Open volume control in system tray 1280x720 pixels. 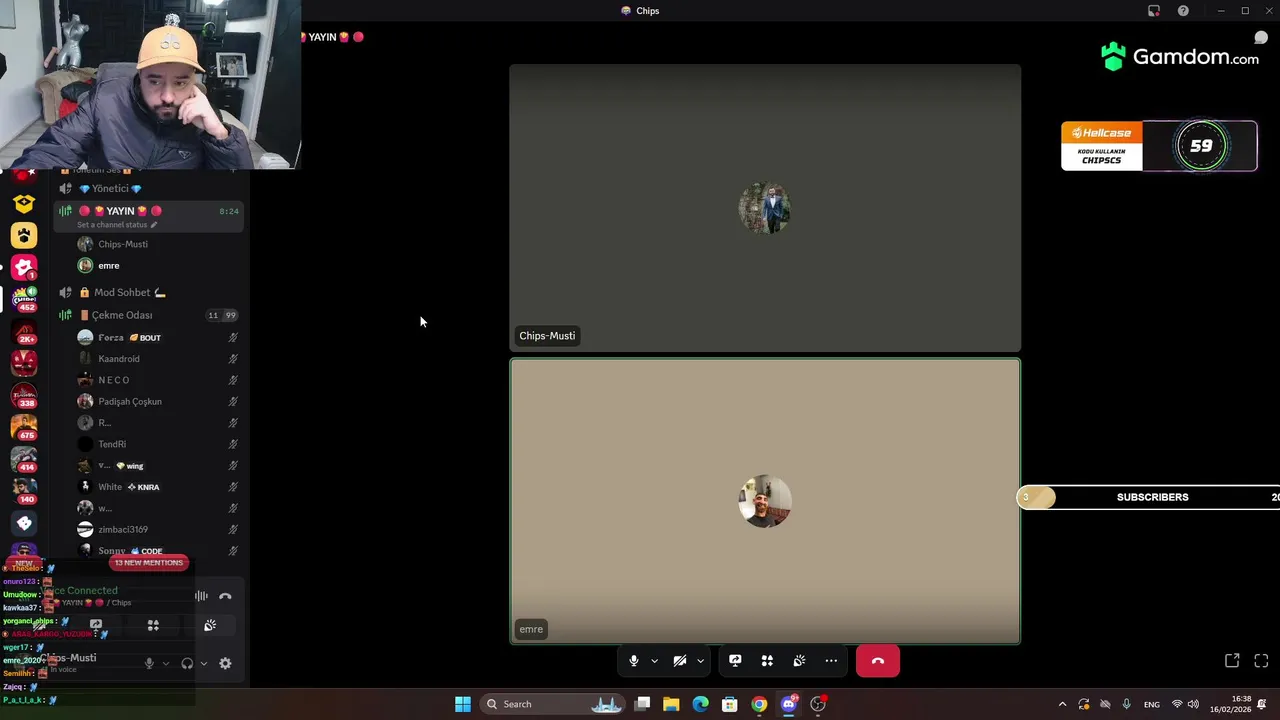click(1193, 704)
